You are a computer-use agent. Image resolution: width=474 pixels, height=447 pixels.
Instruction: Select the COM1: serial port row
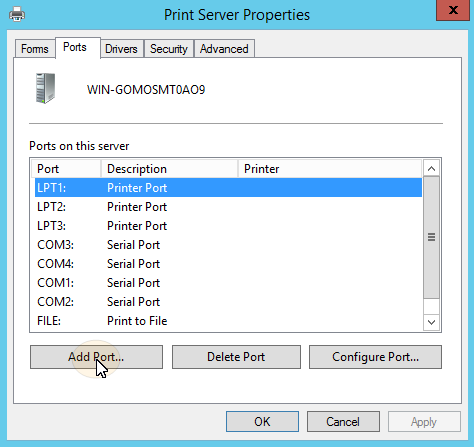point(228,283)
